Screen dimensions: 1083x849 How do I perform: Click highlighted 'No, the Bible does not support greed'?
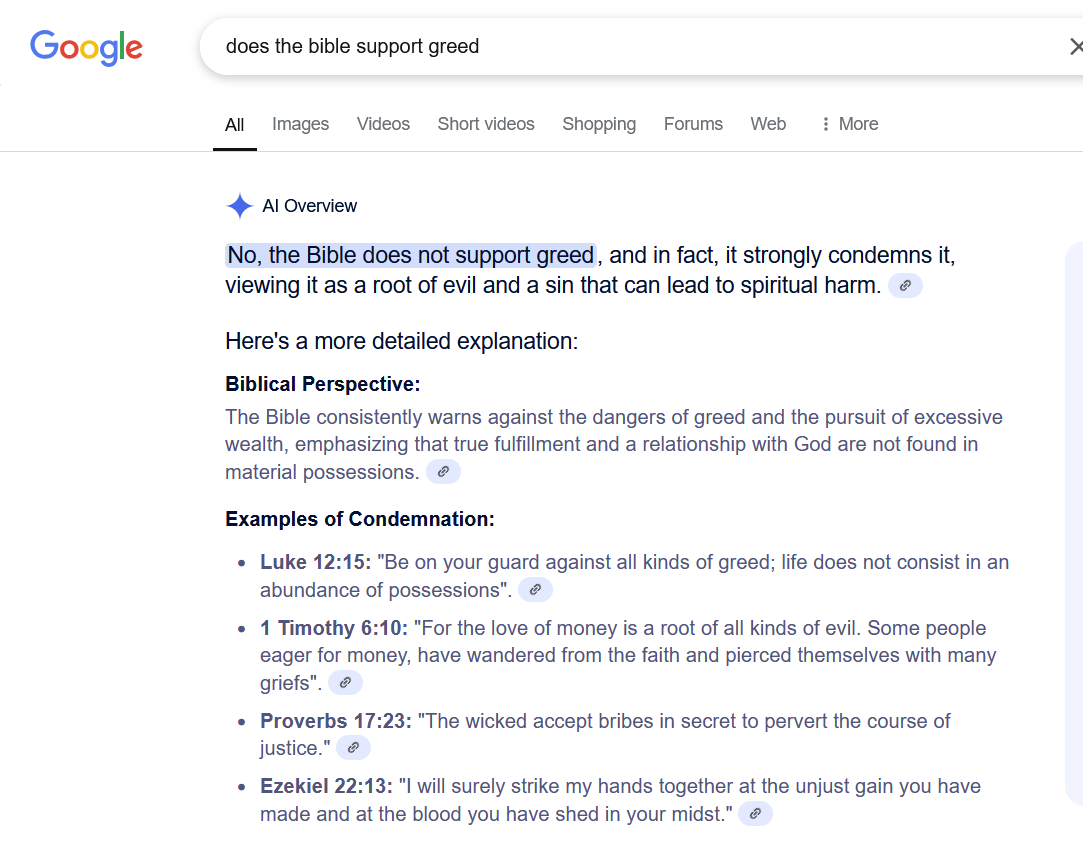click(x=411, y=256)
